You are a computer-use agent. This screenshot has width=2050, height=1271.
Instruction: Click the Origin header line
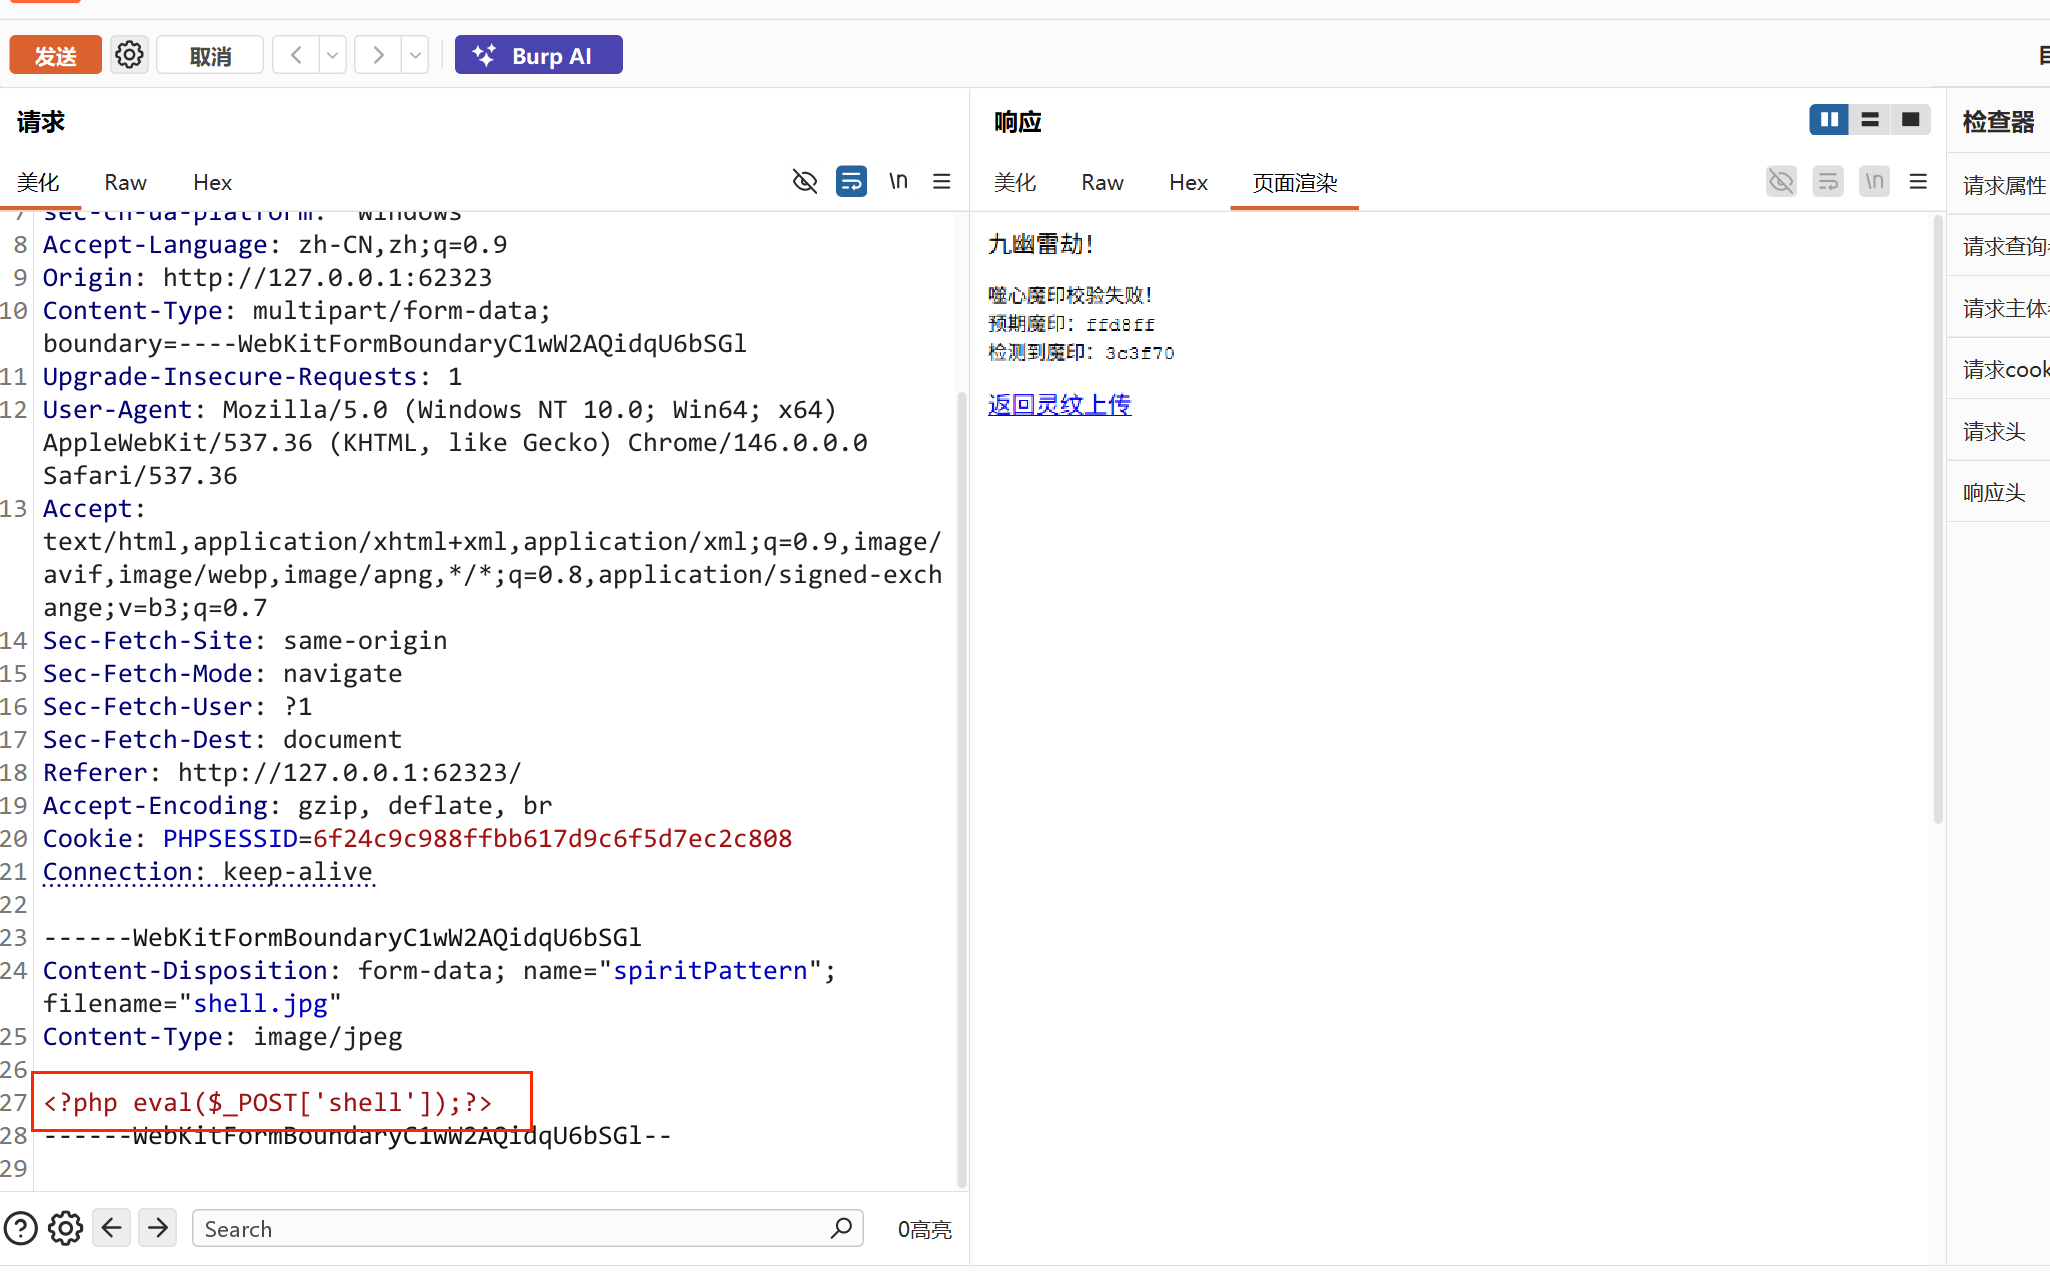click(267, 277)
